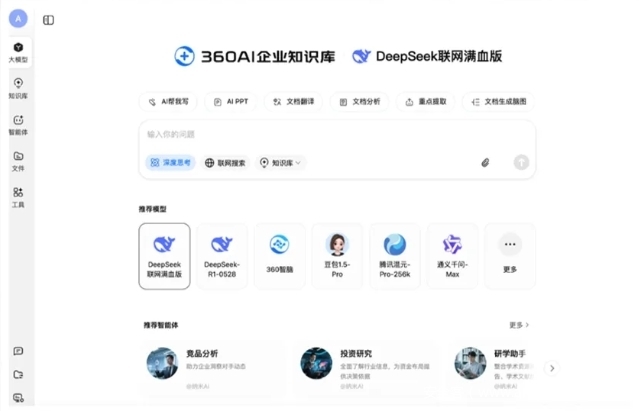Select 大模型 in the left sidebar
The height and width of the screenshot is (411, 639).
click(x=18, y=52)
